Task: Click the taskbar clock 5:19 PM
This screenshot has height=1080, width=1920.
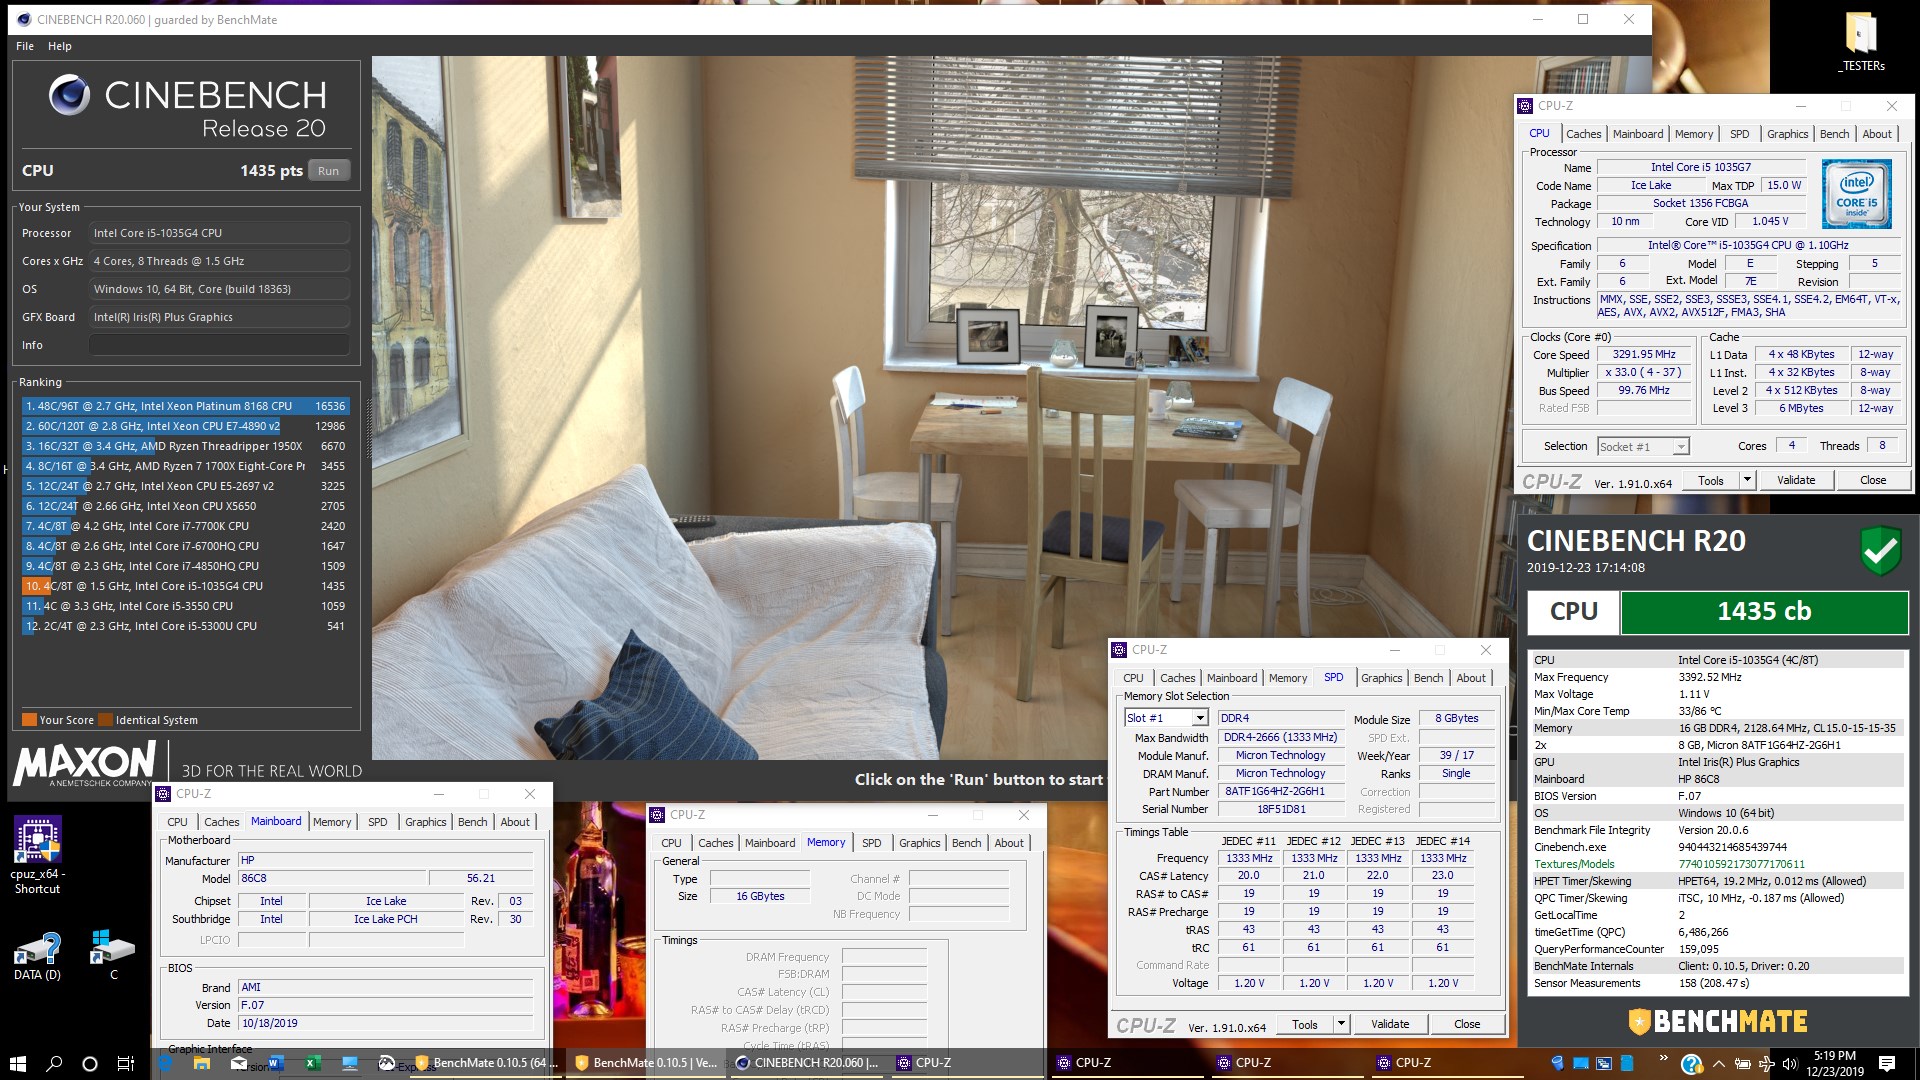Action: coord(1834,1063)
